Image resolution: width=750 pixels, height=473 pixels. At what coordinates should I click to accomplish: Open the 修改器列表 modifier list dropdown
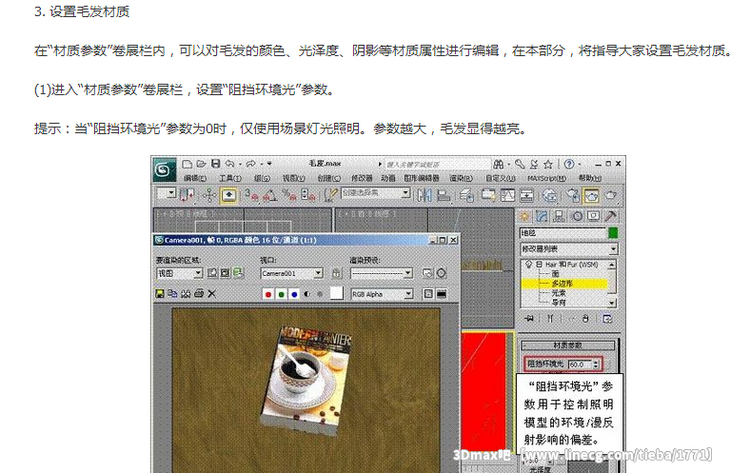pos(568,249)
